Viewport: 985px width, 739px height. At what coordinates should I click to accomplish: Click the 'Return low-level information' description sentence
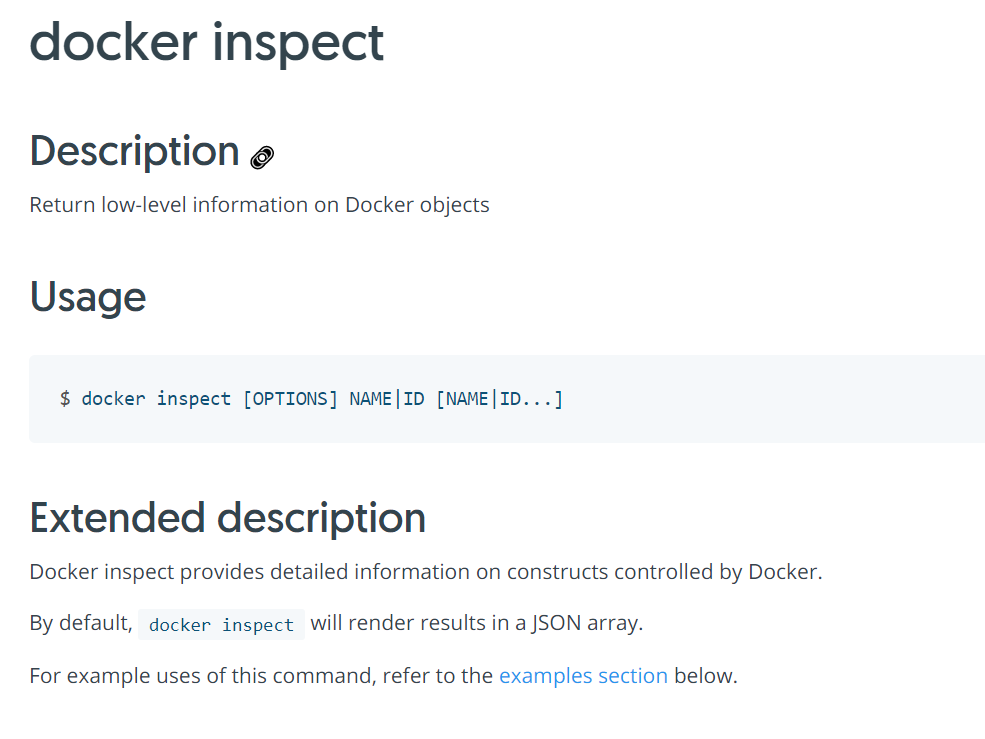(259, 205)
